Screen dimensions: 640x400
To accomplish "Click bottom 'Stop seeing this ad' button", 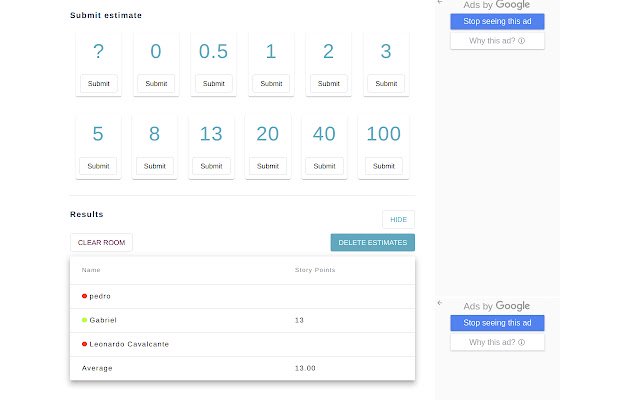I will (x=497, y=323).
